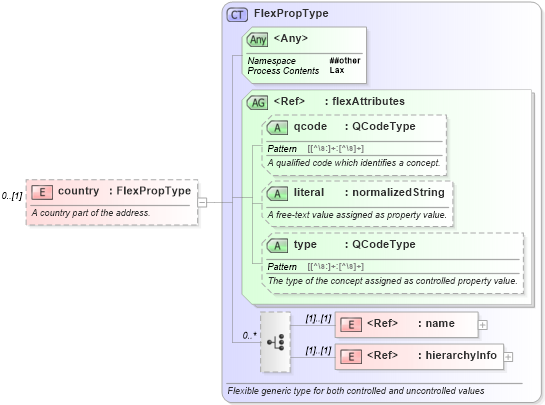Viewport: 545px width, 405px height.
Task: Select the <Any> label
Action: click(x=291, y=38)
